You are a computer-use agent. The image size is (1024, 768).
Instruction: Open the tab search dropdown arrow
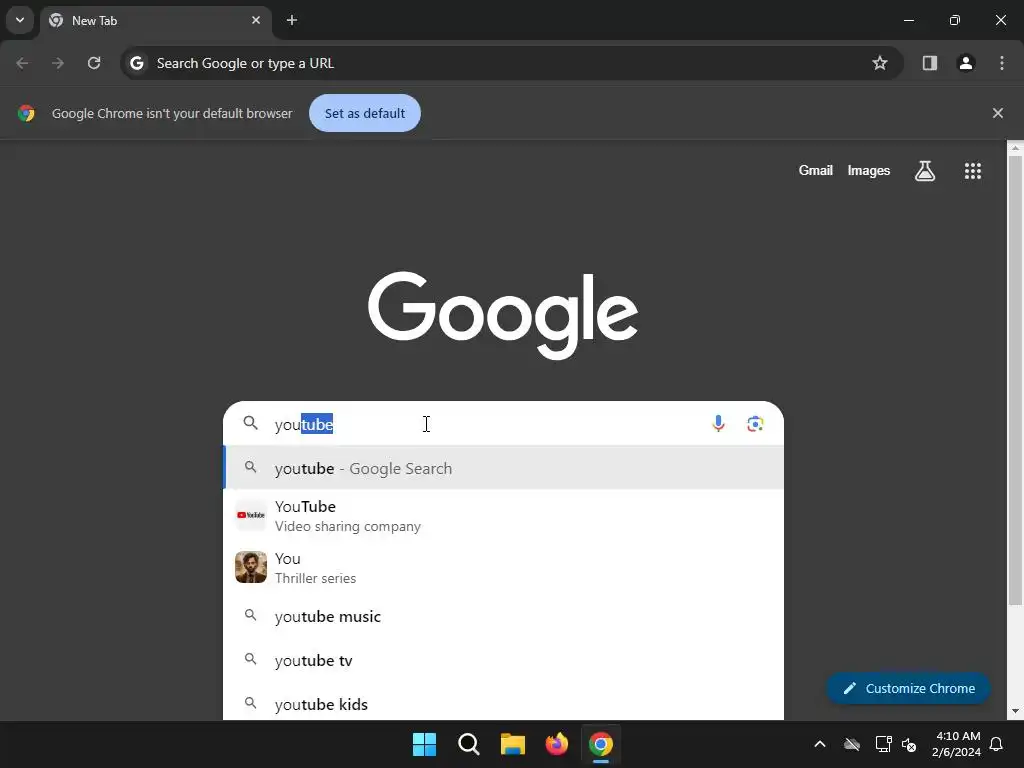(20, 20)
